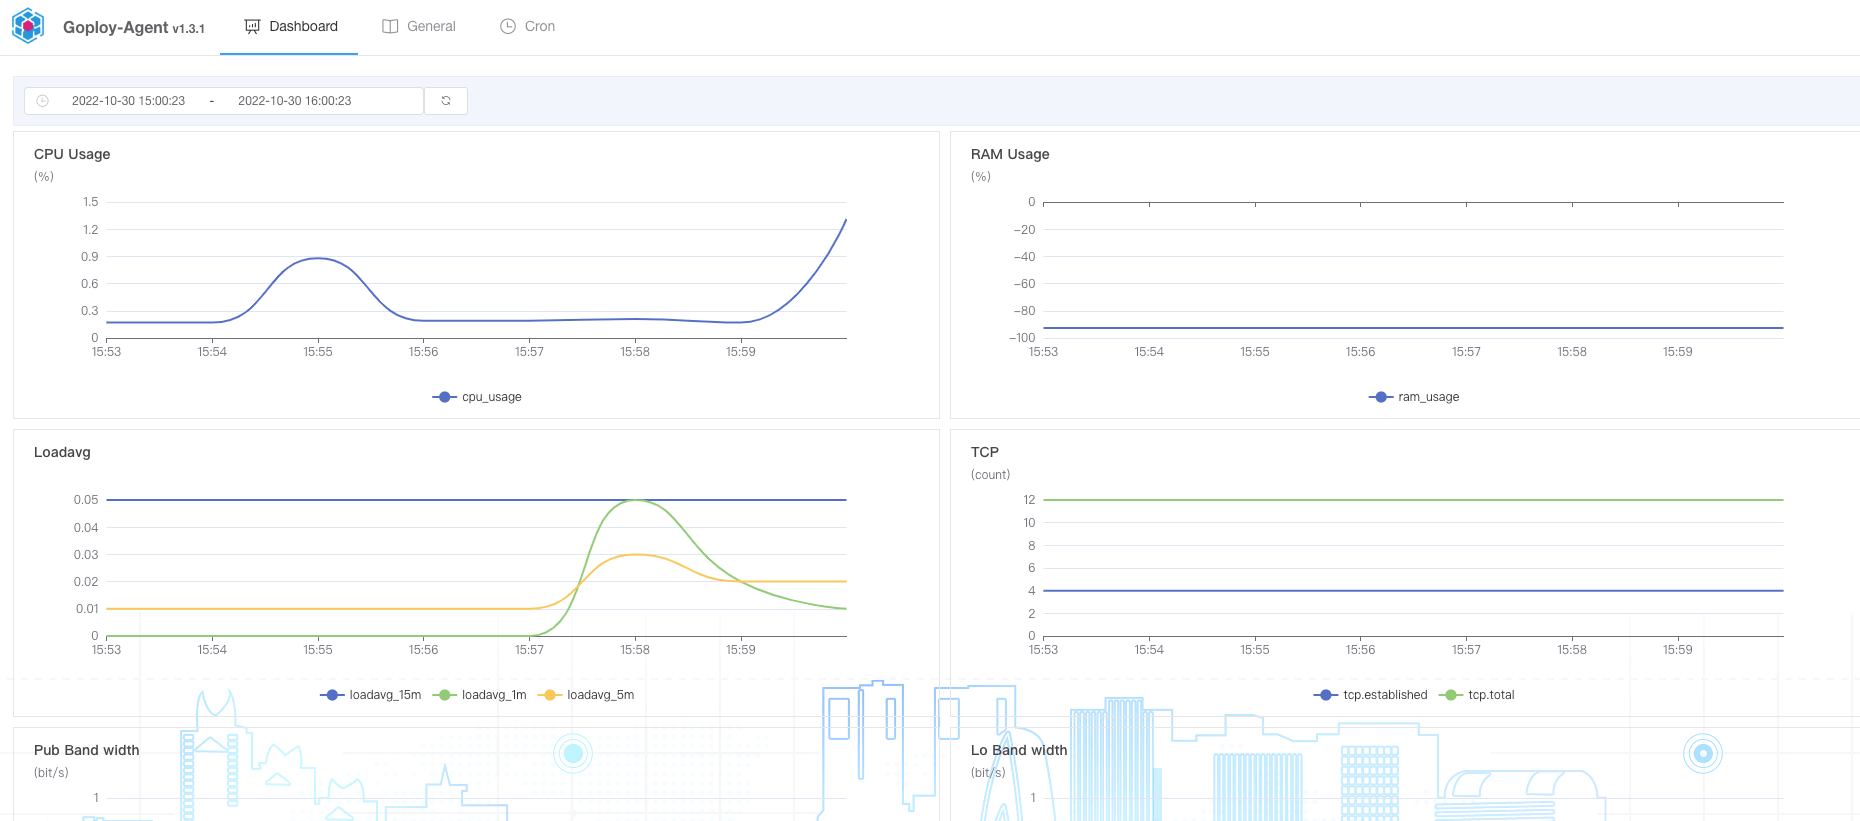Hide the loadavg_1m series
Screen dimensions: 1860x821
[480, 695]
